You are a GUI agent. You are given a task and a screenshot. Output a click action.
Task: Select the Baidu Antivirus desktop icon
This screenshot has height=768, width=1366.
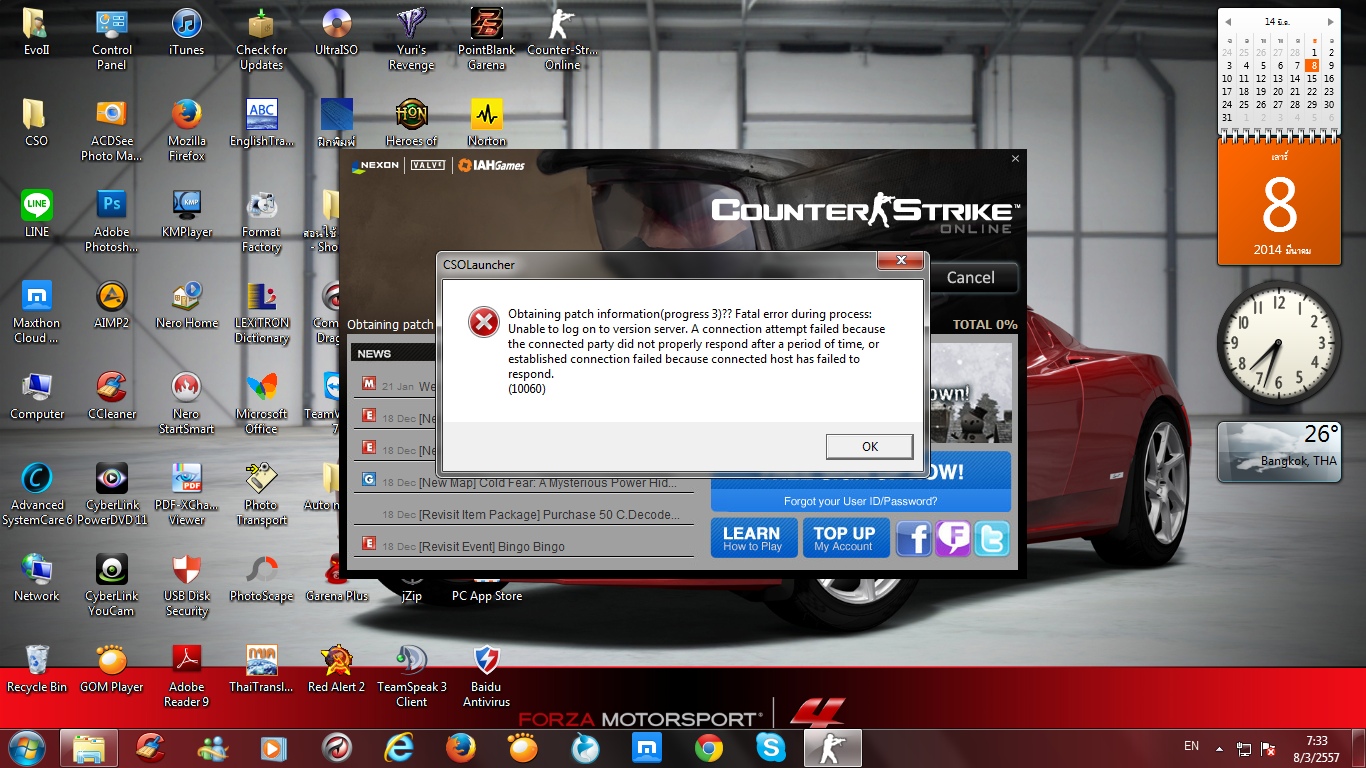tap(487, 677)
